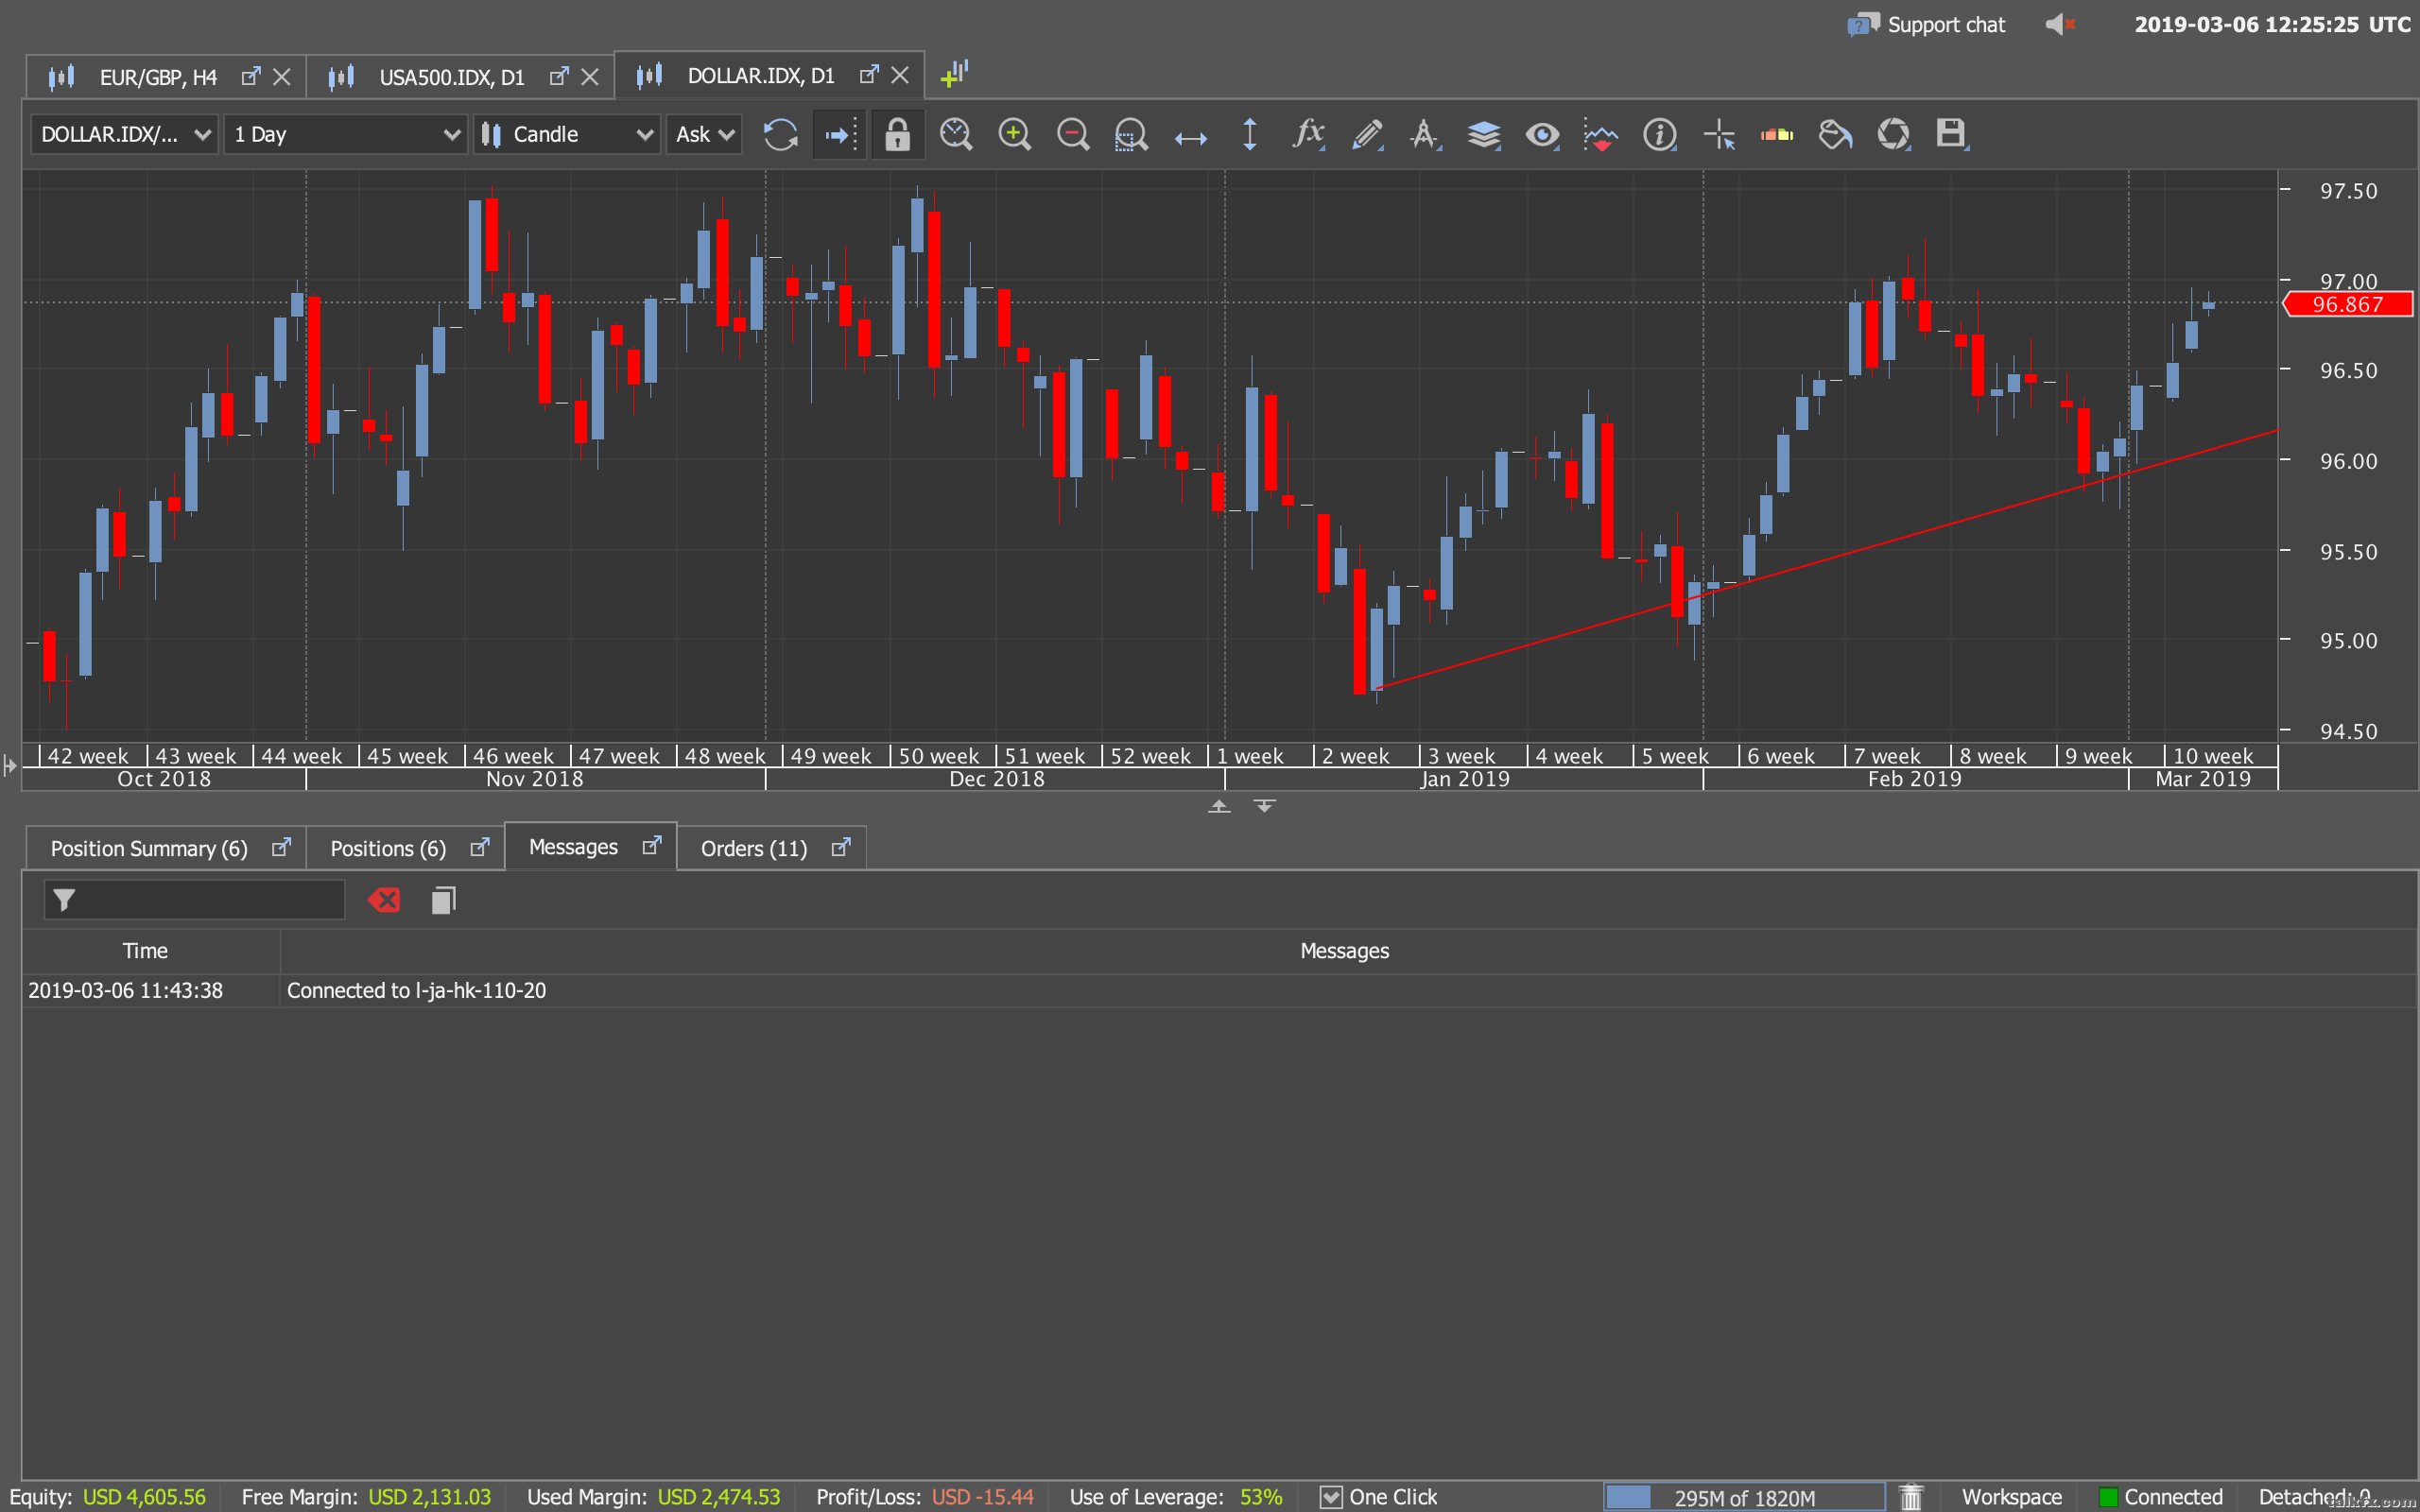The width and height of the screenshot is (2420, 1512).
Task: Open the time-range zoom magnifier tool
Action: pos(956,134)
